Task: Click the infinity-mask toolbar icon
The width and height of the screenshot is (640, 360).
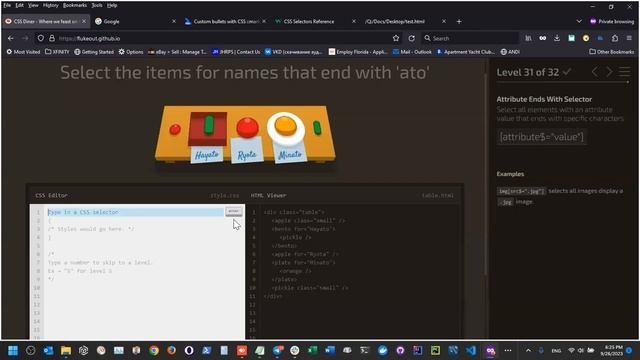Action: [542, 38]
